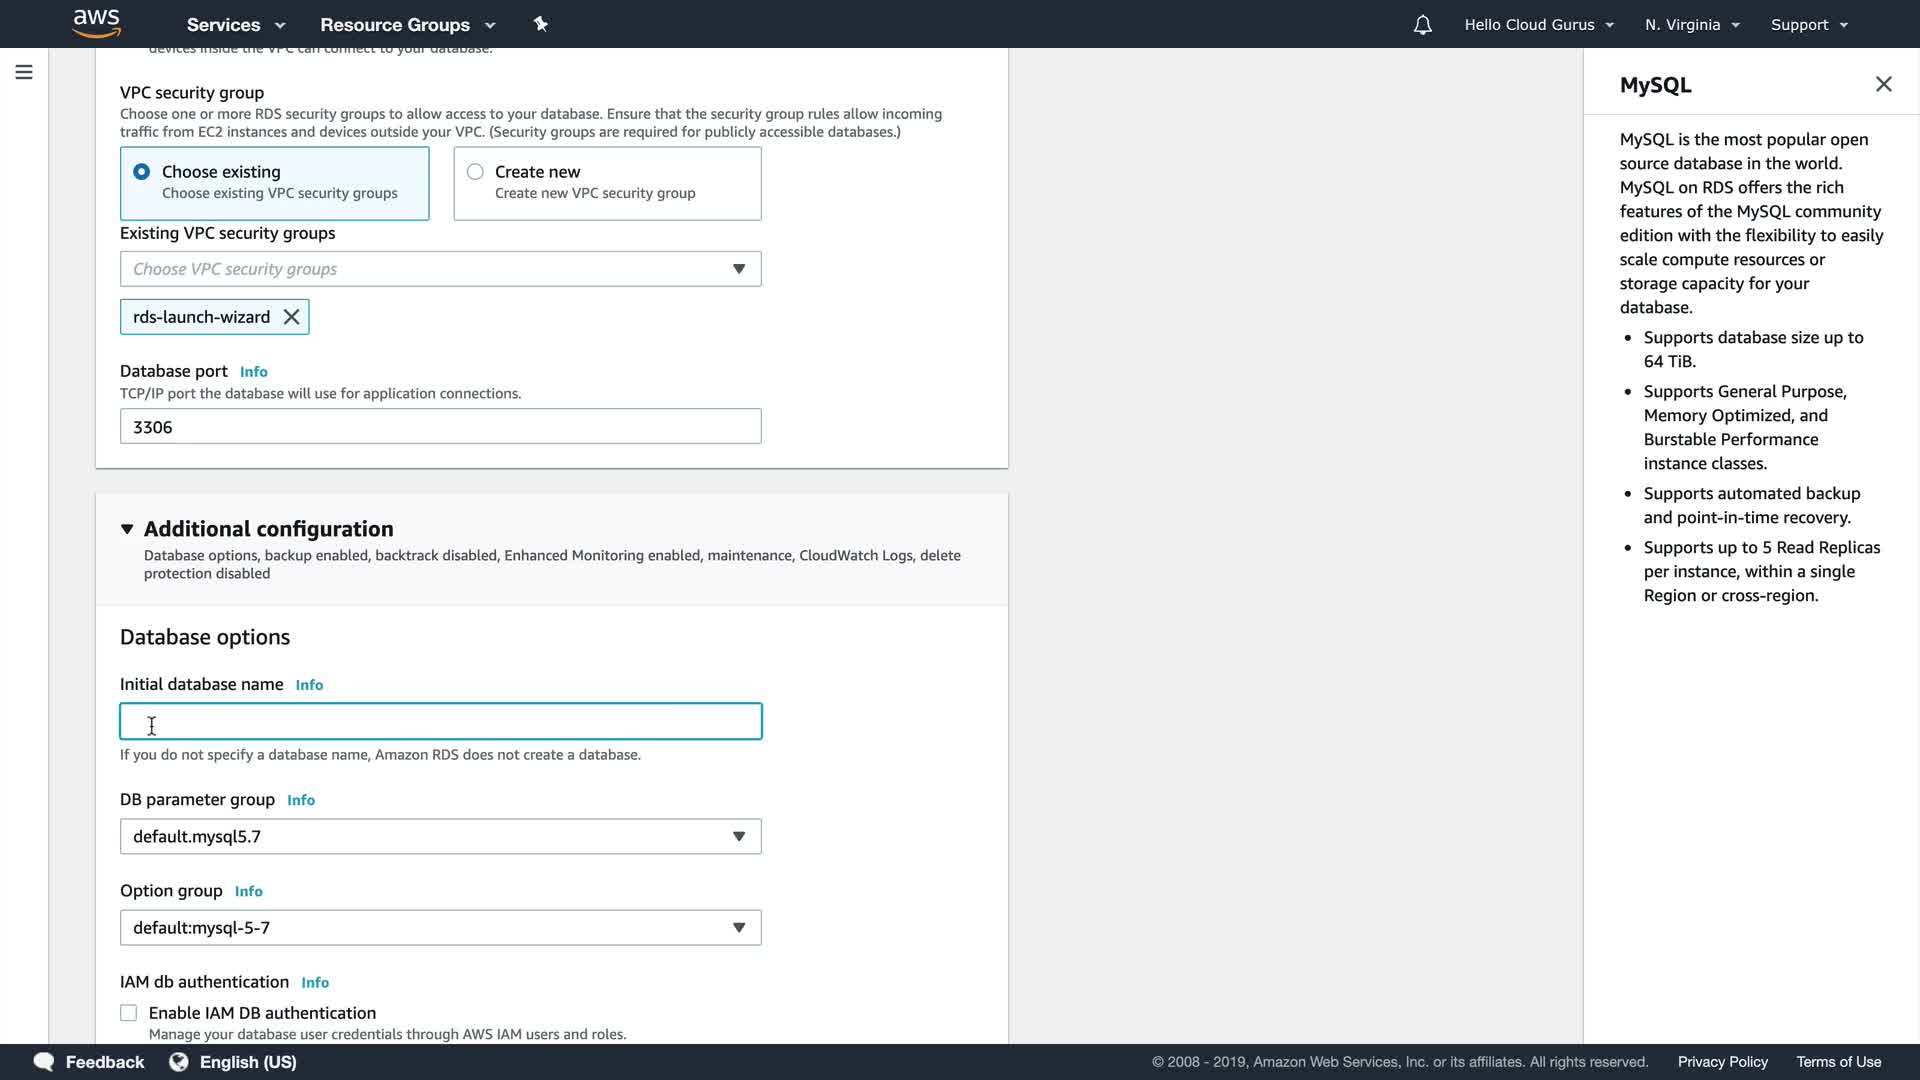Open the Resource Groups menu
The image size is (1920, 1080).
pyautogui.click(x=407, y=25)
